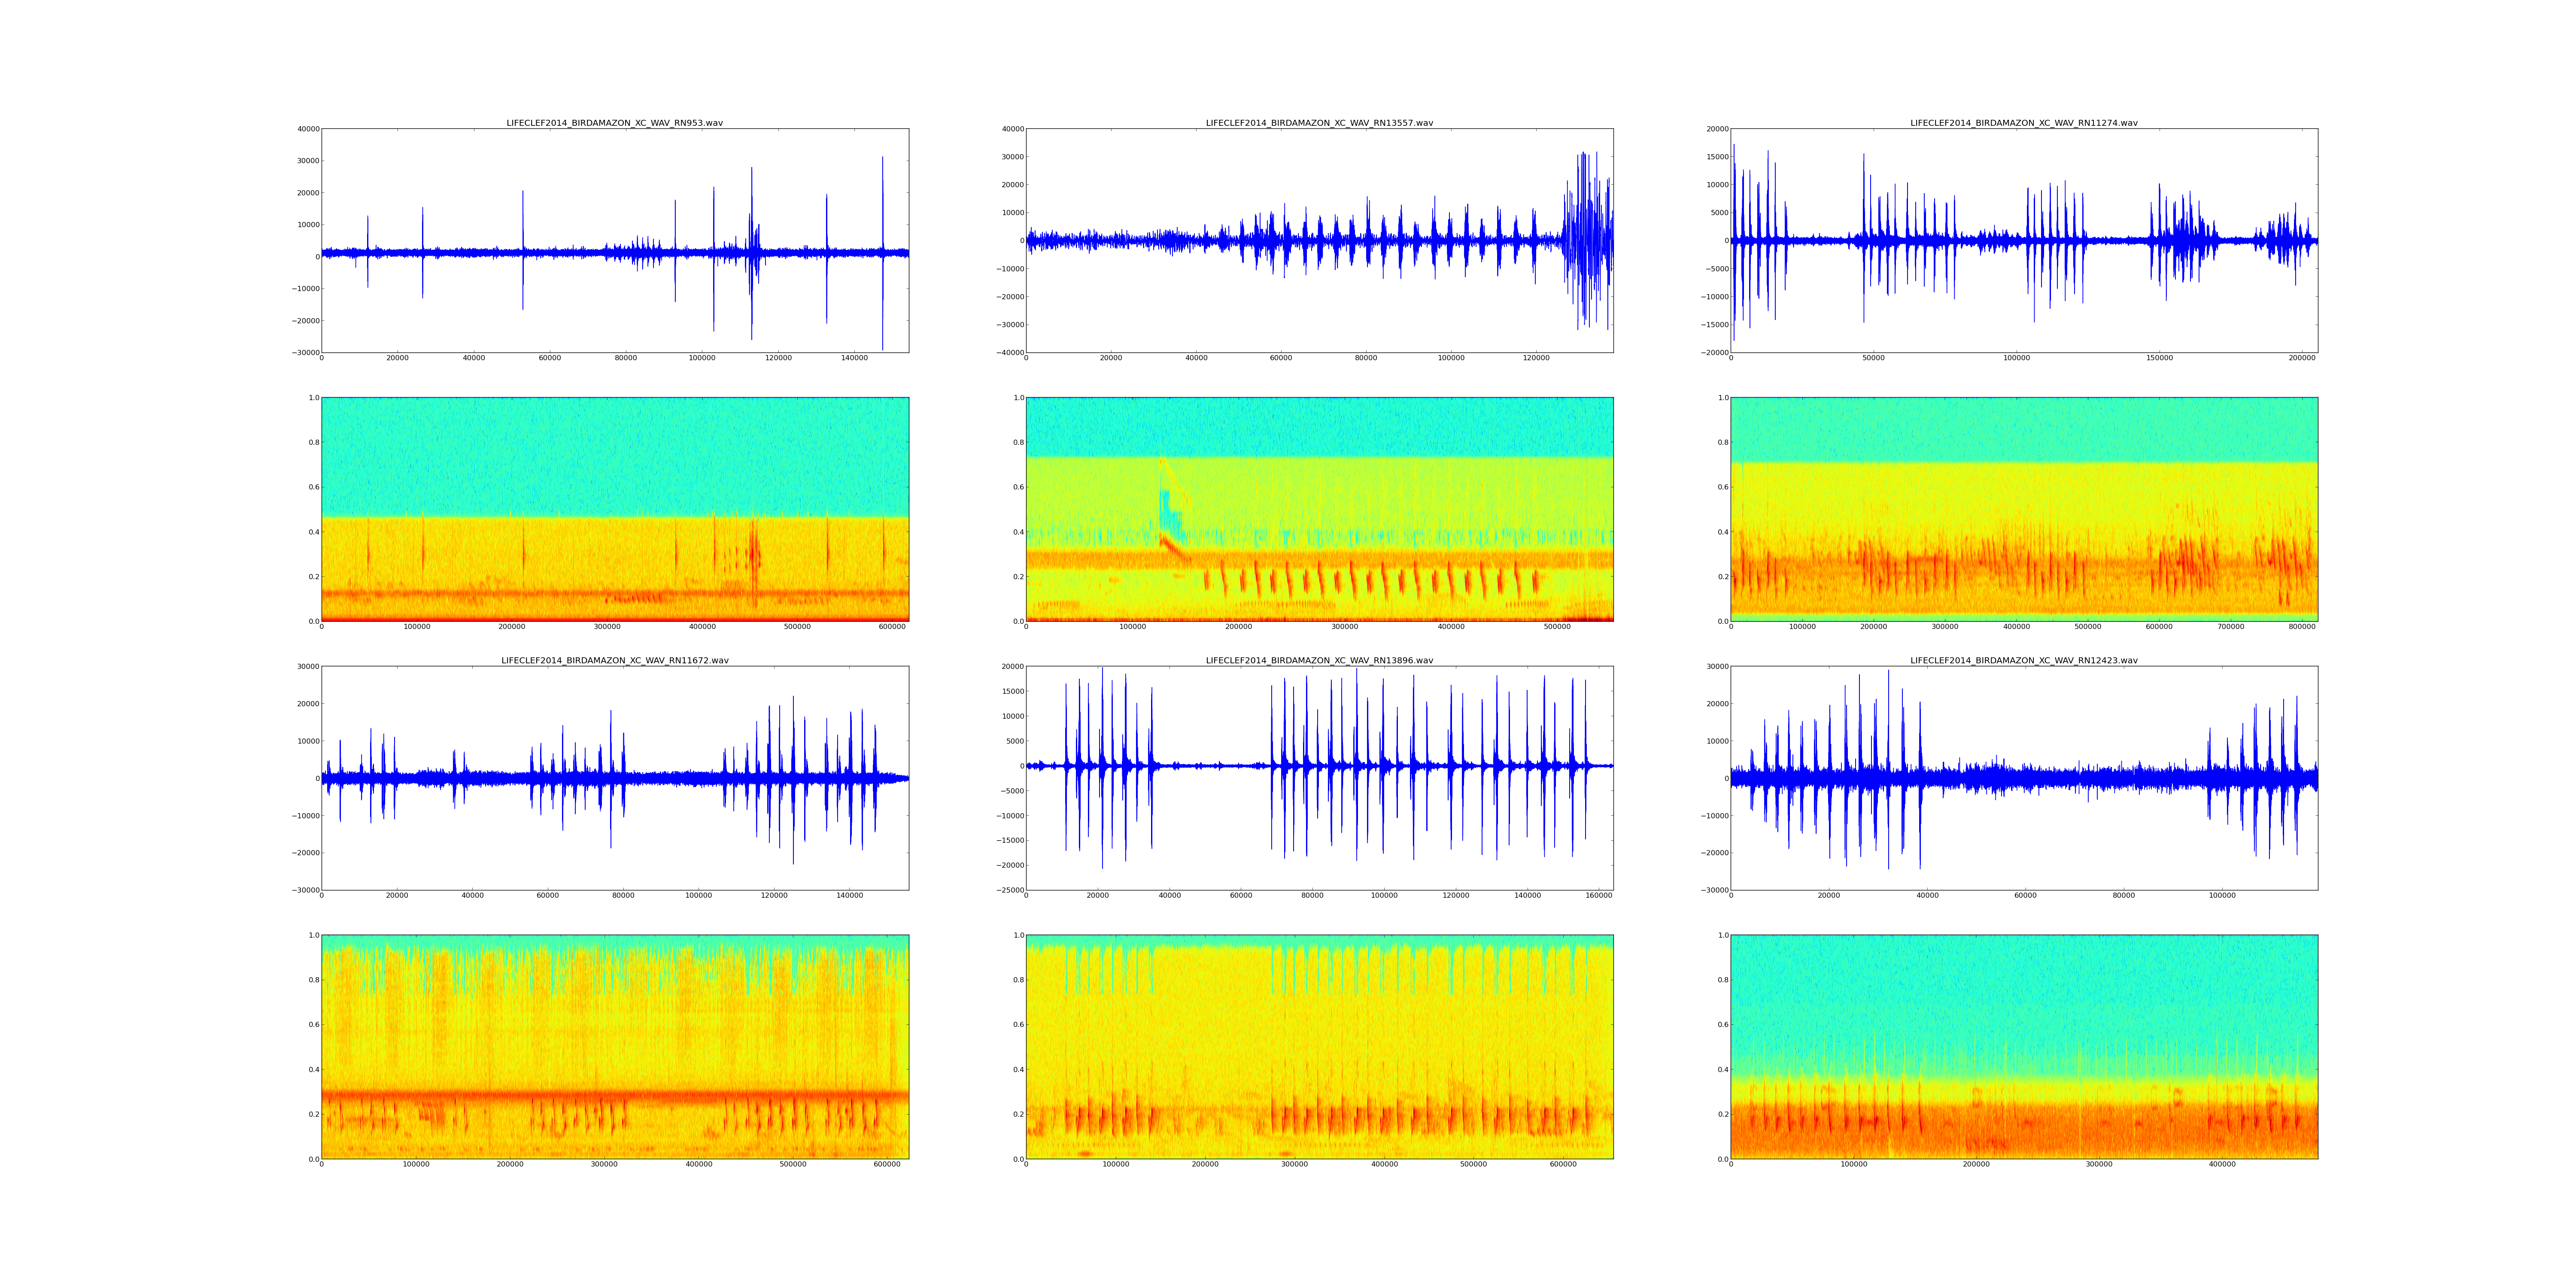Viewport: 2576px width, 1288px height.
Task: Click the RN13557.wav plot title
Action: (x=1319, y=123)
